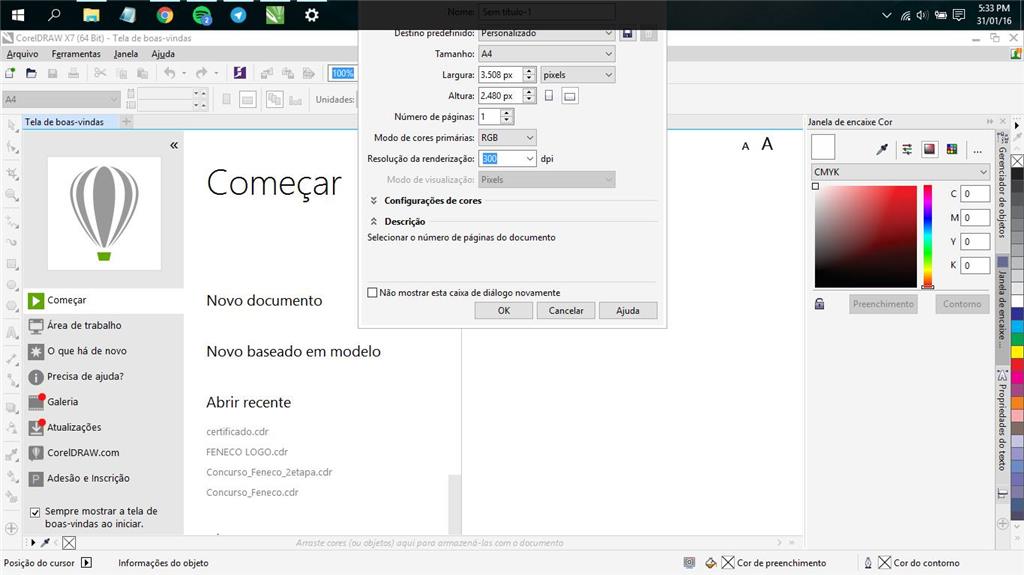Click inside the red color picker field
The width and height of the screenshot is (1024, 575).
(x=865, y=237)
